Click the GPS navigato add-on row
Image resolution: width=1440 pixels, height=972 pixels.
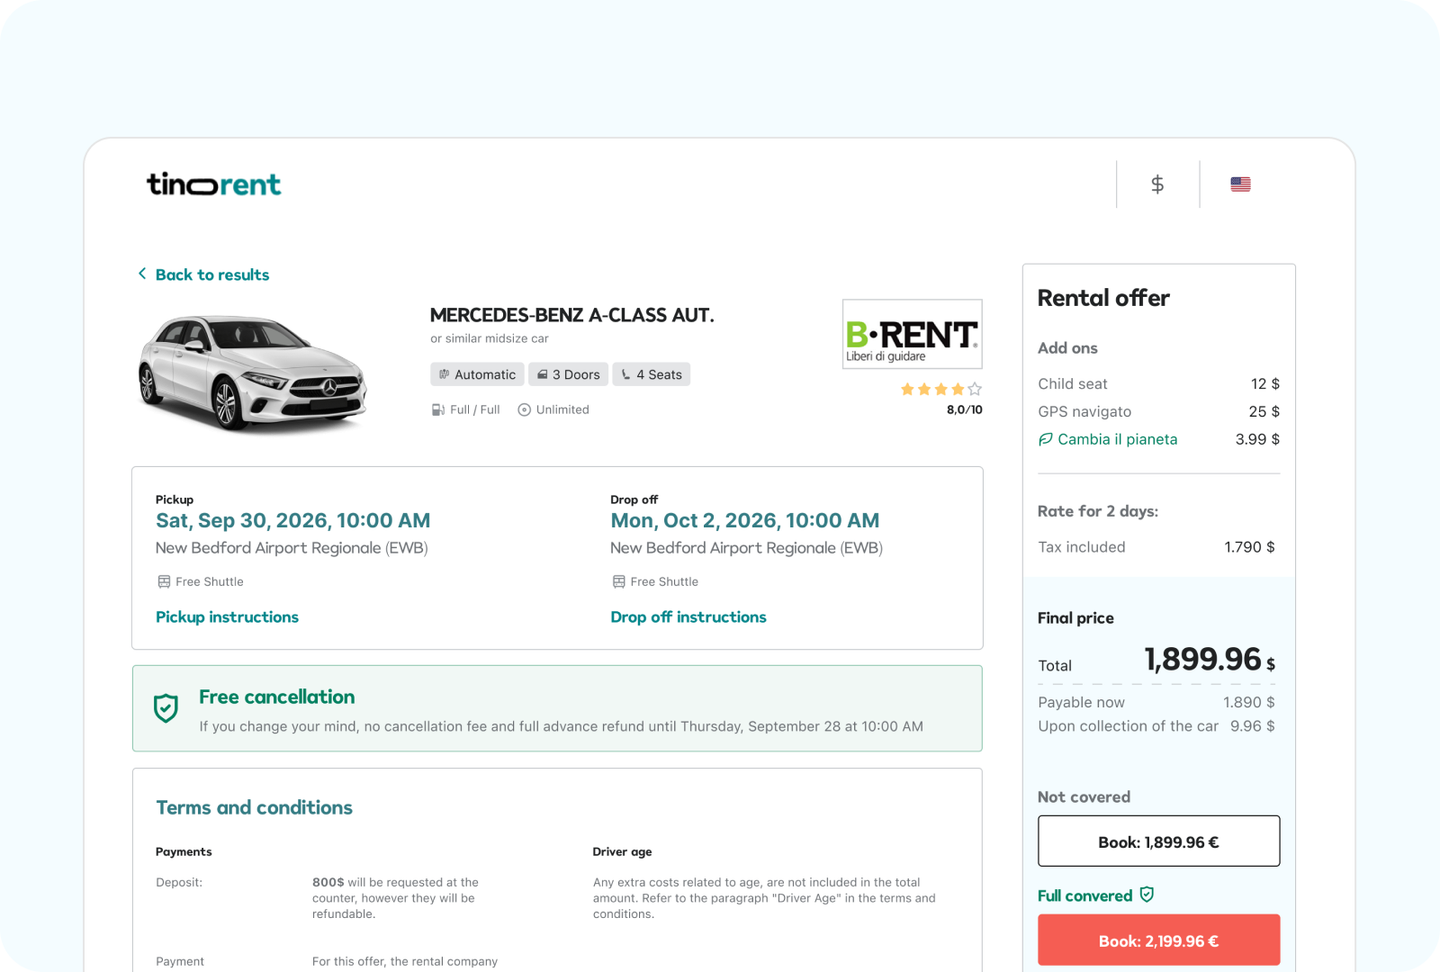[x=1158, y=411]
